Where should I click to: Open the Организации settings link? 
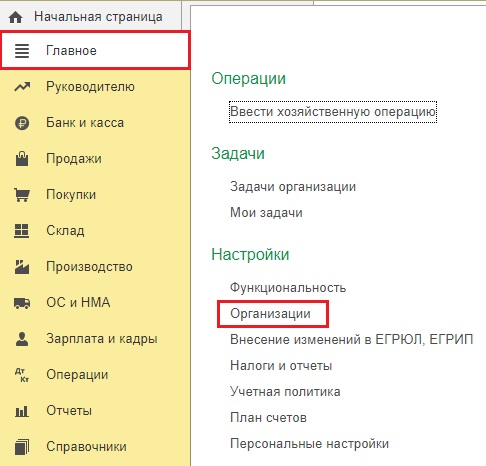270,314
